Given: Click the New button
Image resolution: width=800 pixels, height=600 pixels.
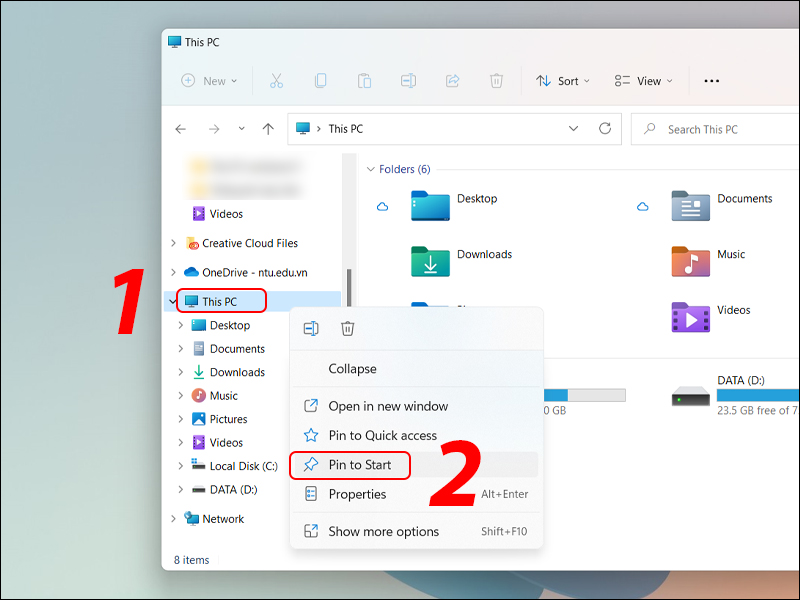Looking at the screenshot, I should coord(209,81).
